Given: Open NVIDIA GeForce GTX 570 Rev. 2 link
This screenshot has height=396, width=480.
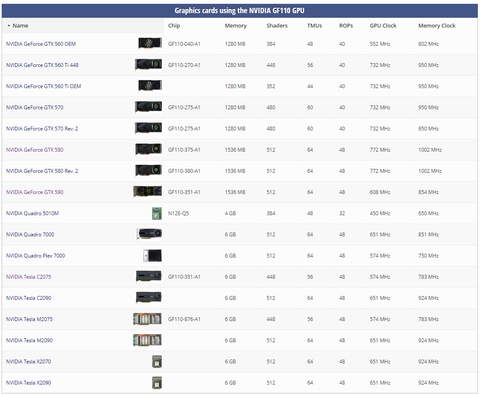Looking at the screenshot, I should [x=42, y=129].
